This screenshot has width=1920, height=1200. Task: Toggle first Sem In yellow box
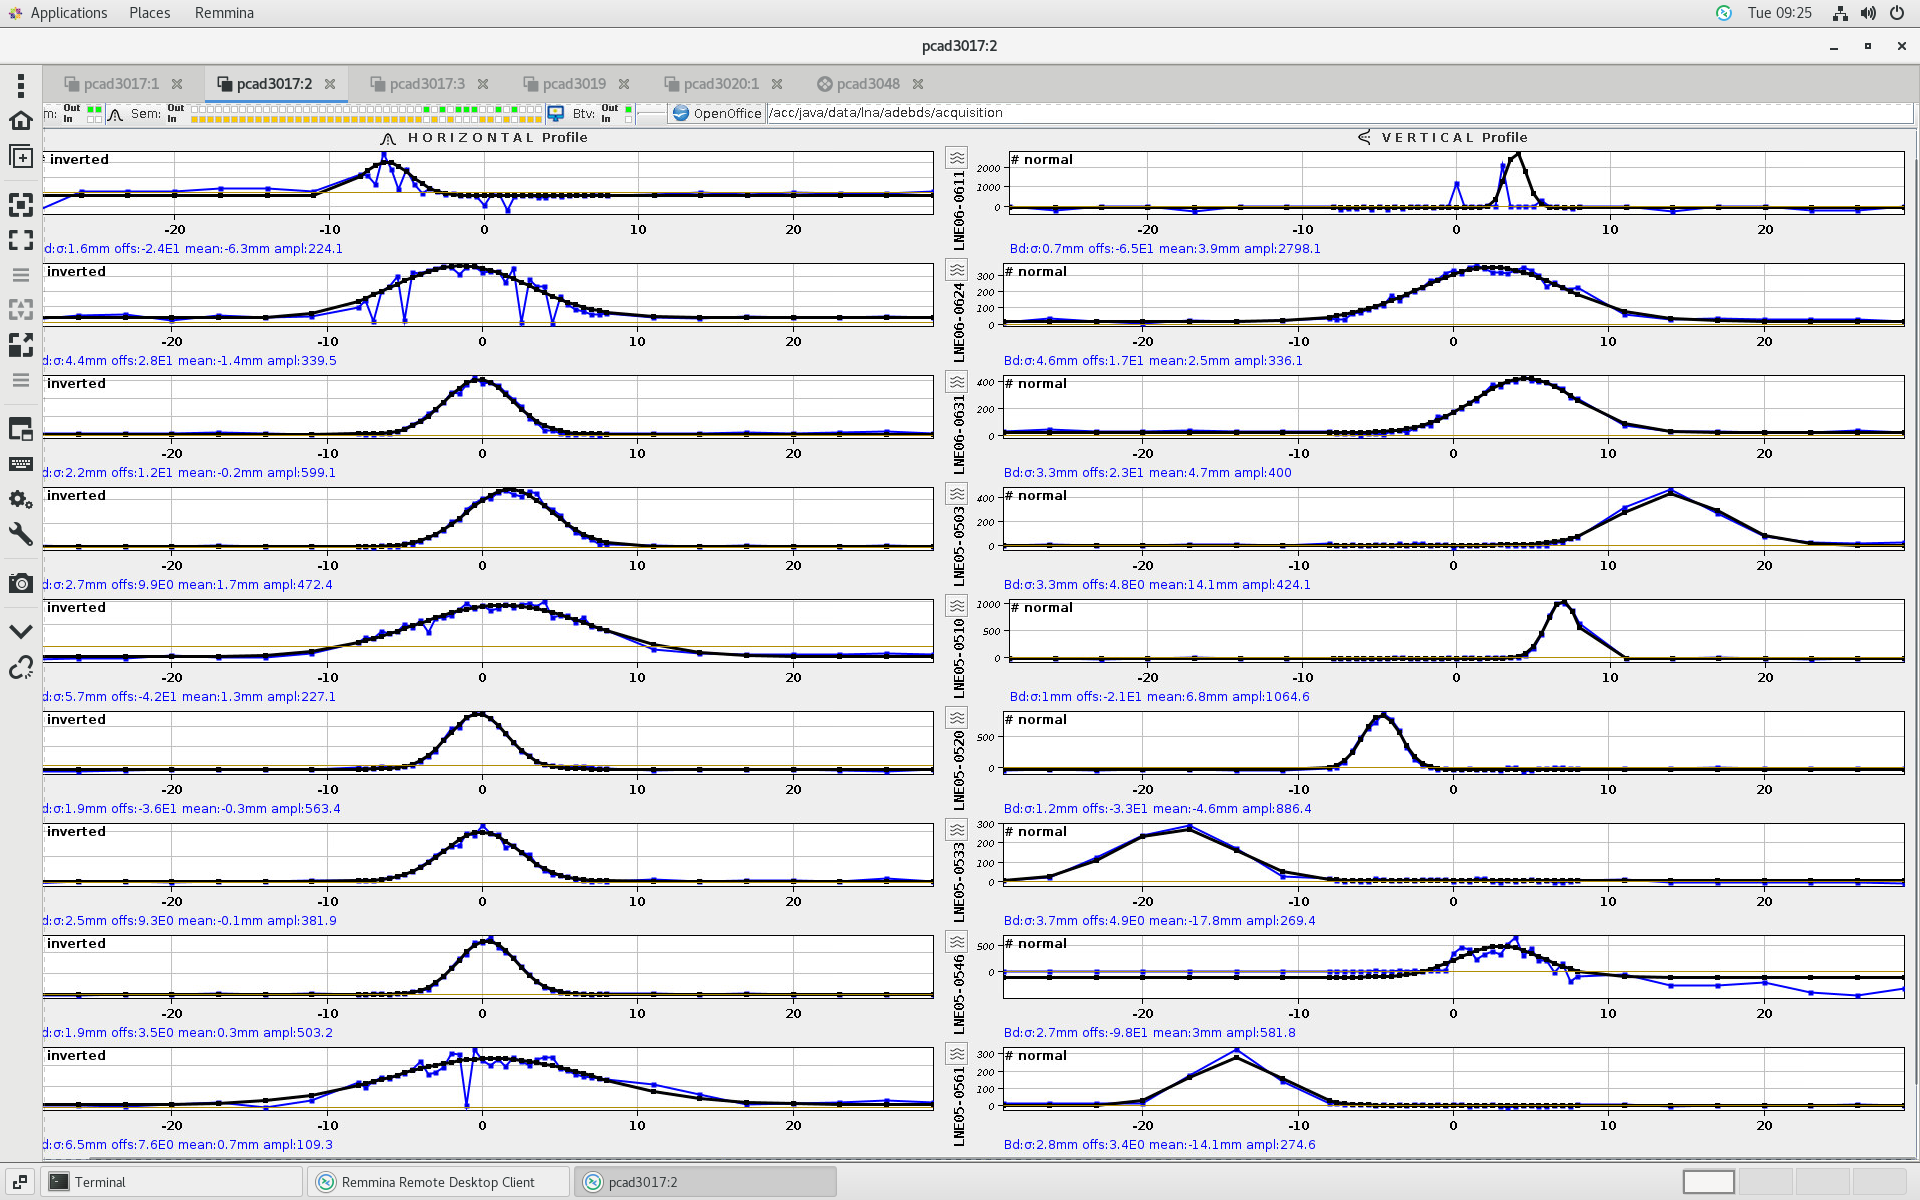click(x=195, y=119)
